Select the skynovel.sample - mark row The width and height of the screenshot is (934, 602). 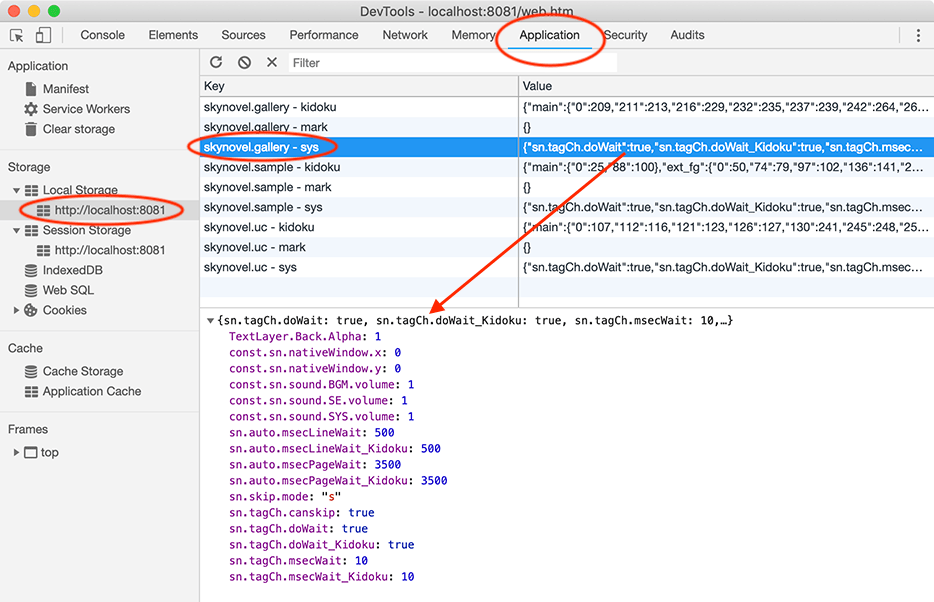pyautogui.click(x=566, y=188)
